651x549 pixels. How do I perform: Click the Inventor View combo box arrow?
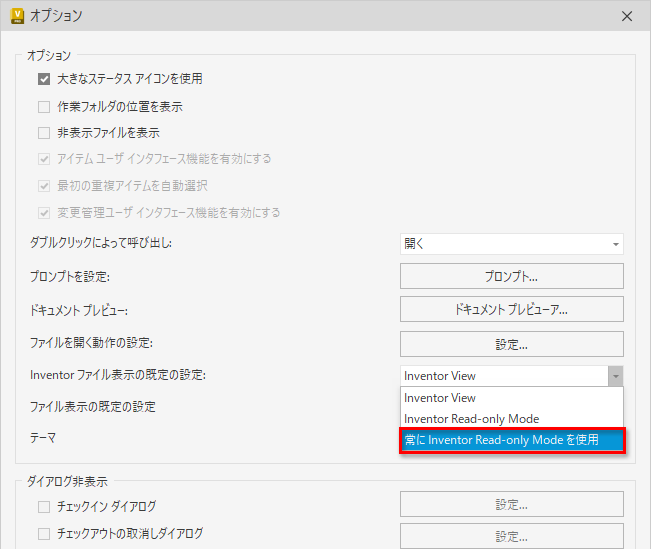[x=616, y=376]
